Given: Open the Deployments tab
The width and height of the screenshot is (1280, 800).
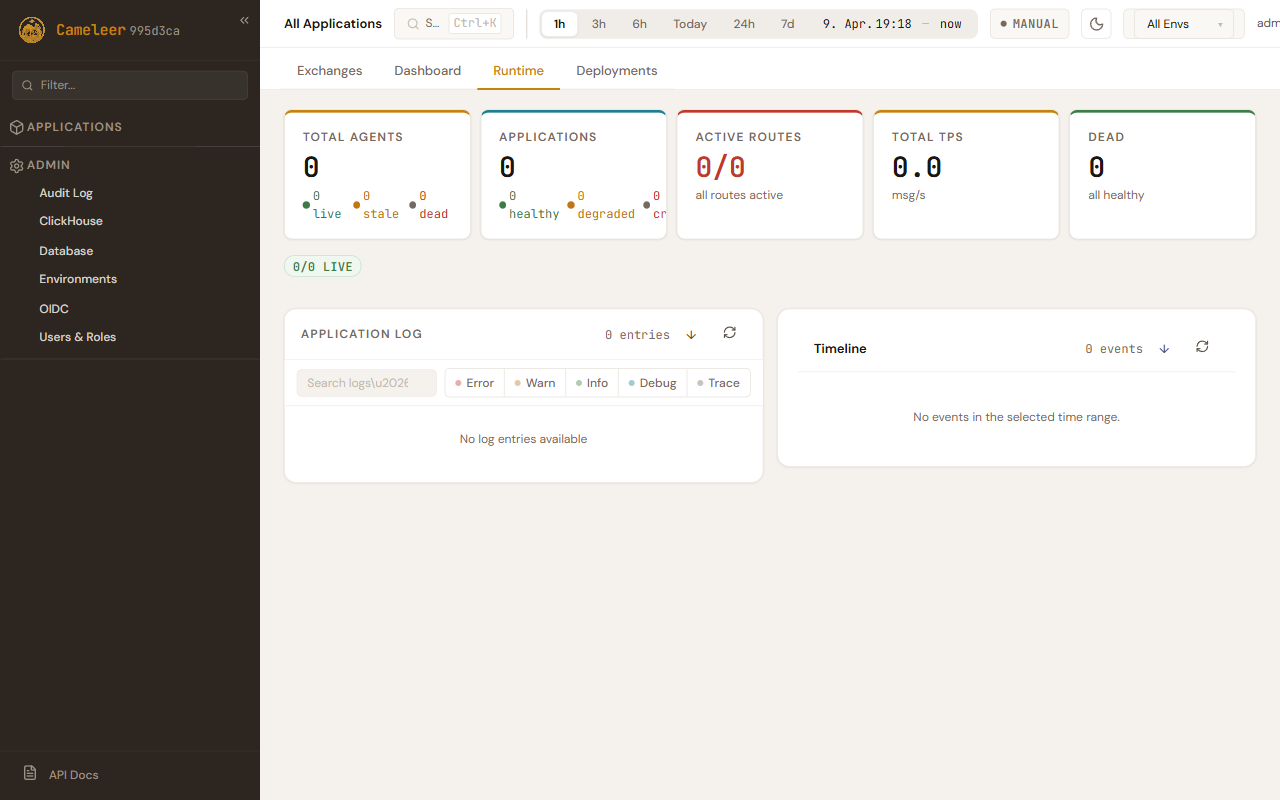Looking at the screenshot, I should point(616,71).
